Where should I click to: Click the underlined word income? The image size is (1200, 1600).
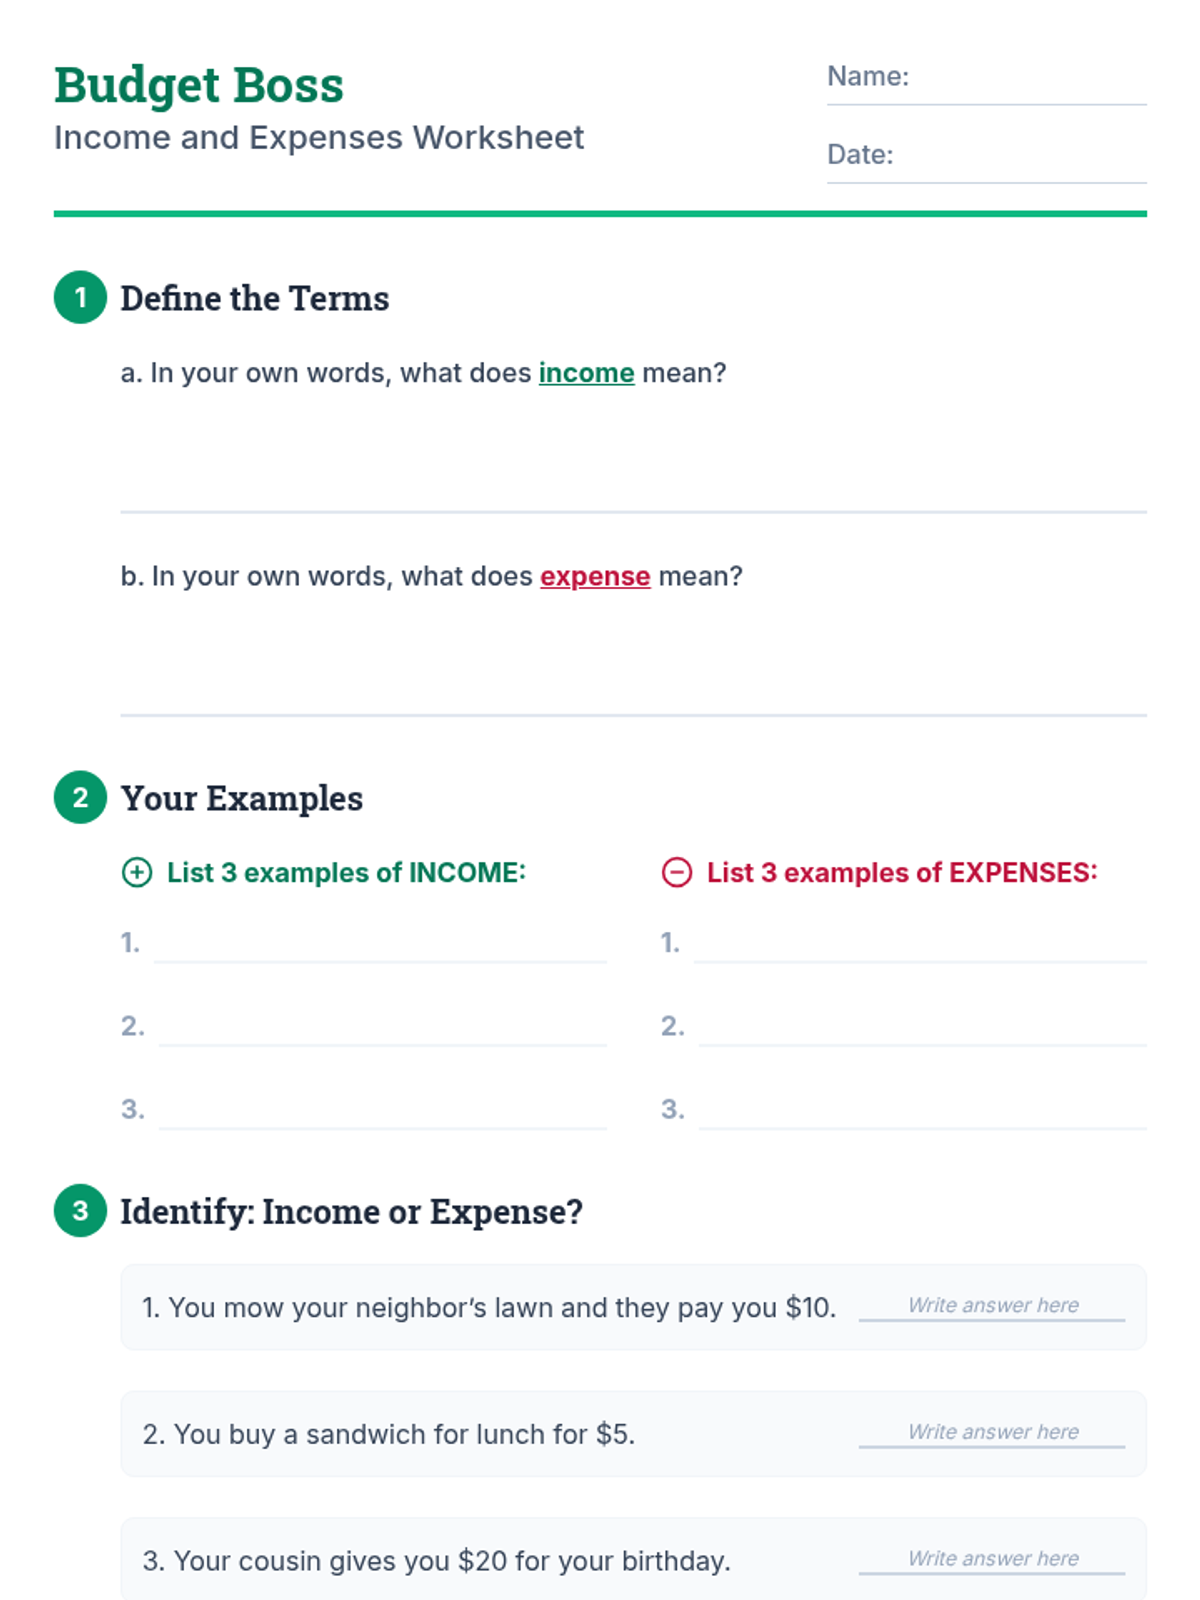tap(586, 373)
